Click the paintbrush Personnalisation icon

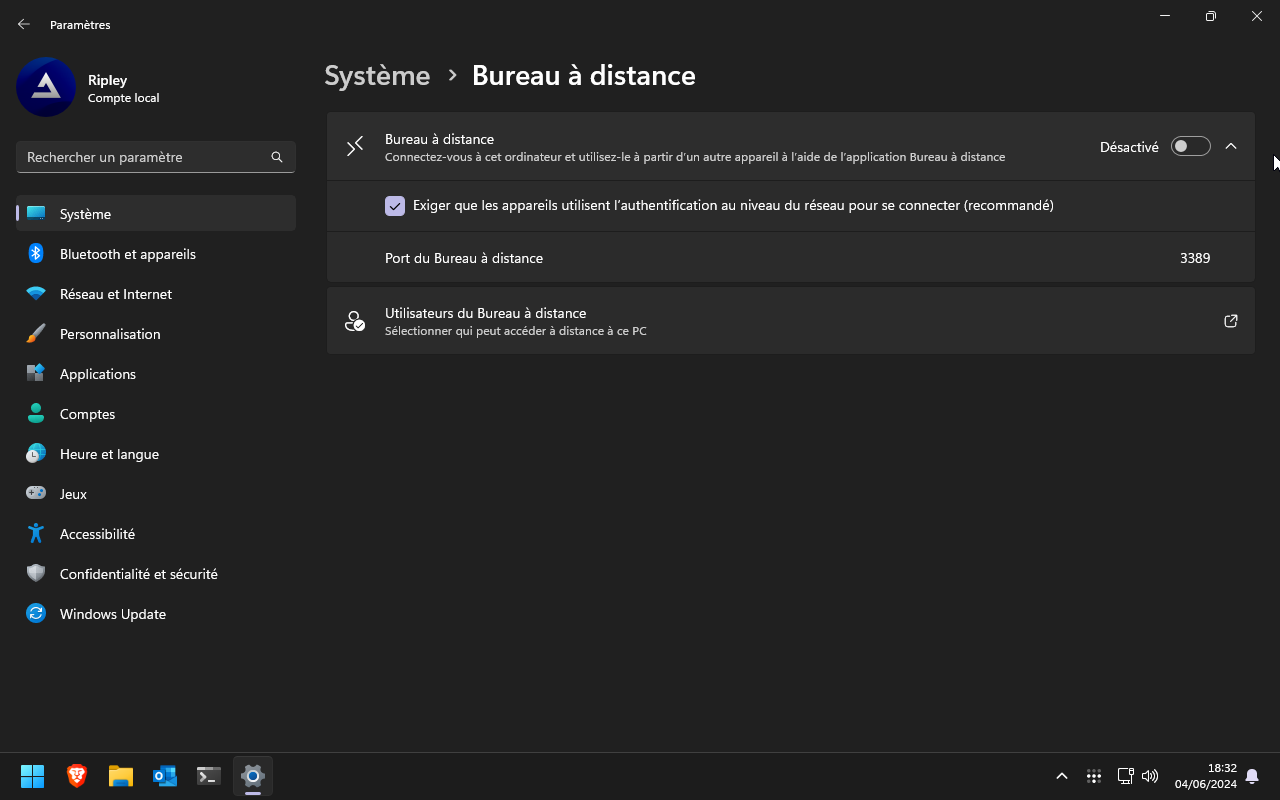36,334
